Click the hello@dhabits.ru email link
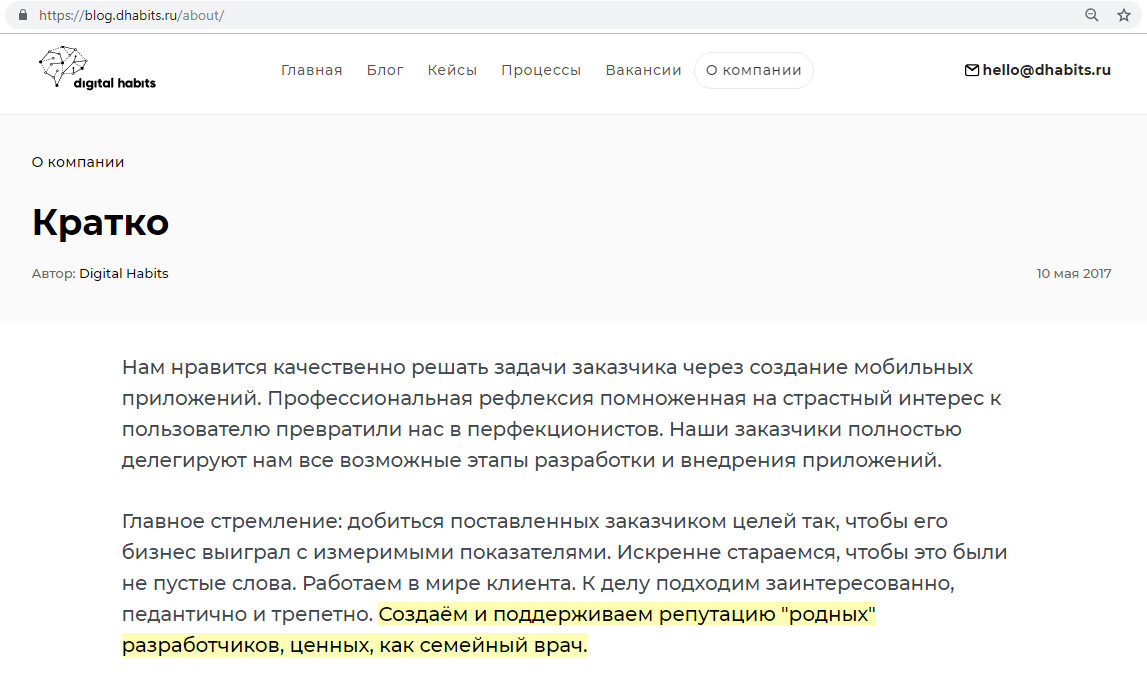Viewport: 1147px width, 682px height. click(x=1046, y=70)
